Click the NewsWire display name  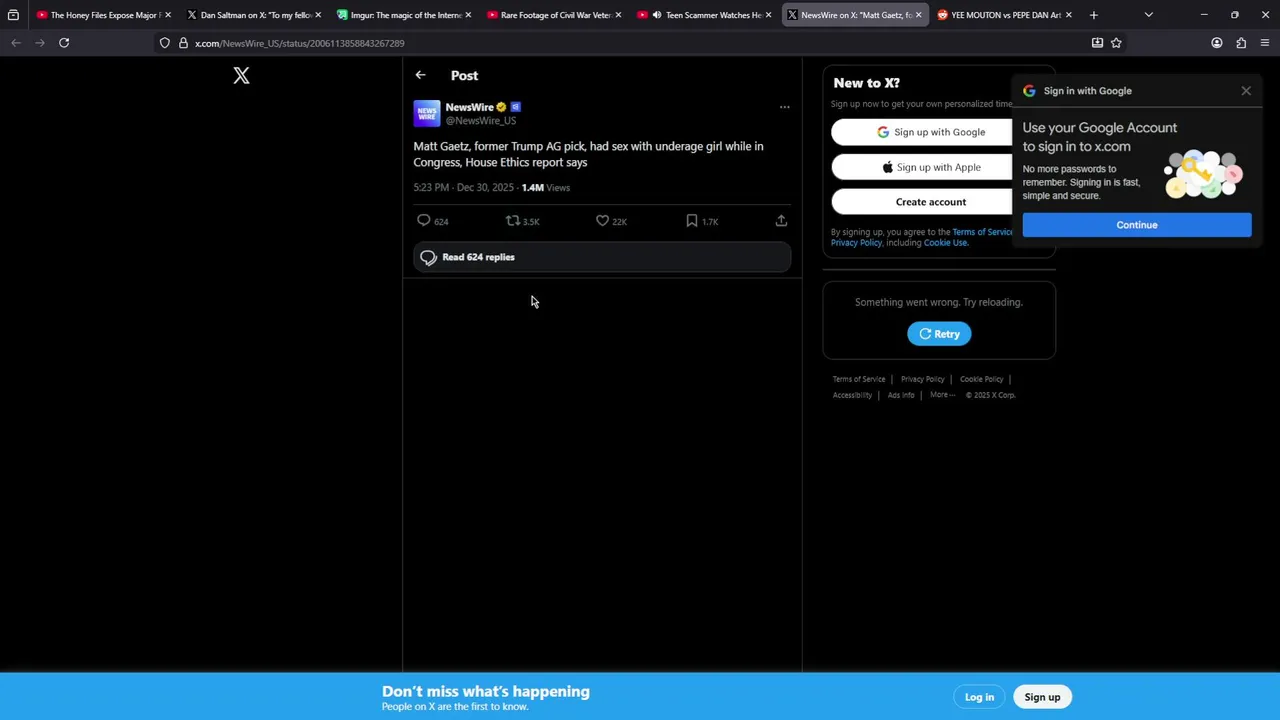point(469,107)
